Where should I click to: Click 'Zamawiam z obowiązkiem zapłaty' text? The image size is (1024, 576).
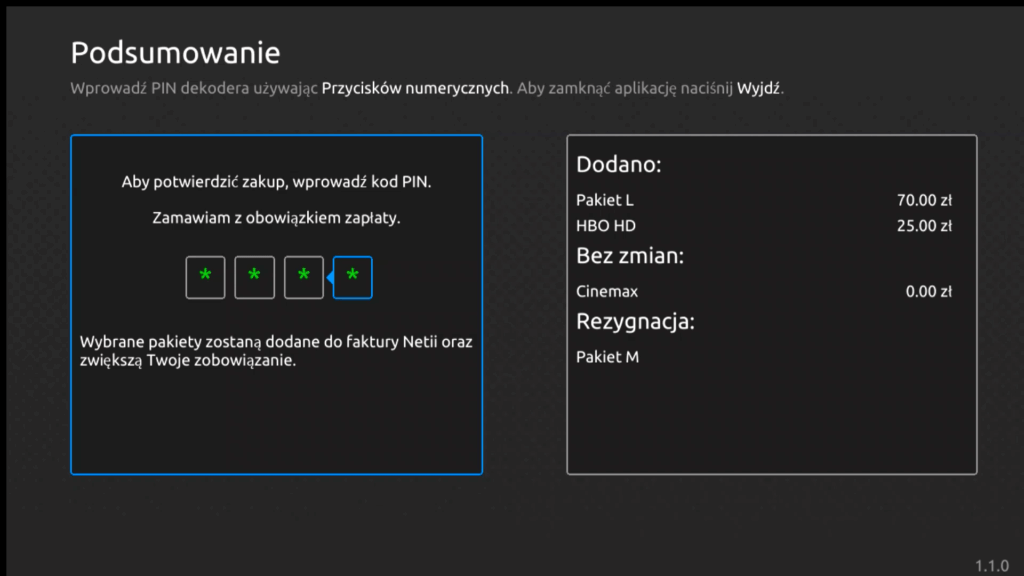pos(276,218)
